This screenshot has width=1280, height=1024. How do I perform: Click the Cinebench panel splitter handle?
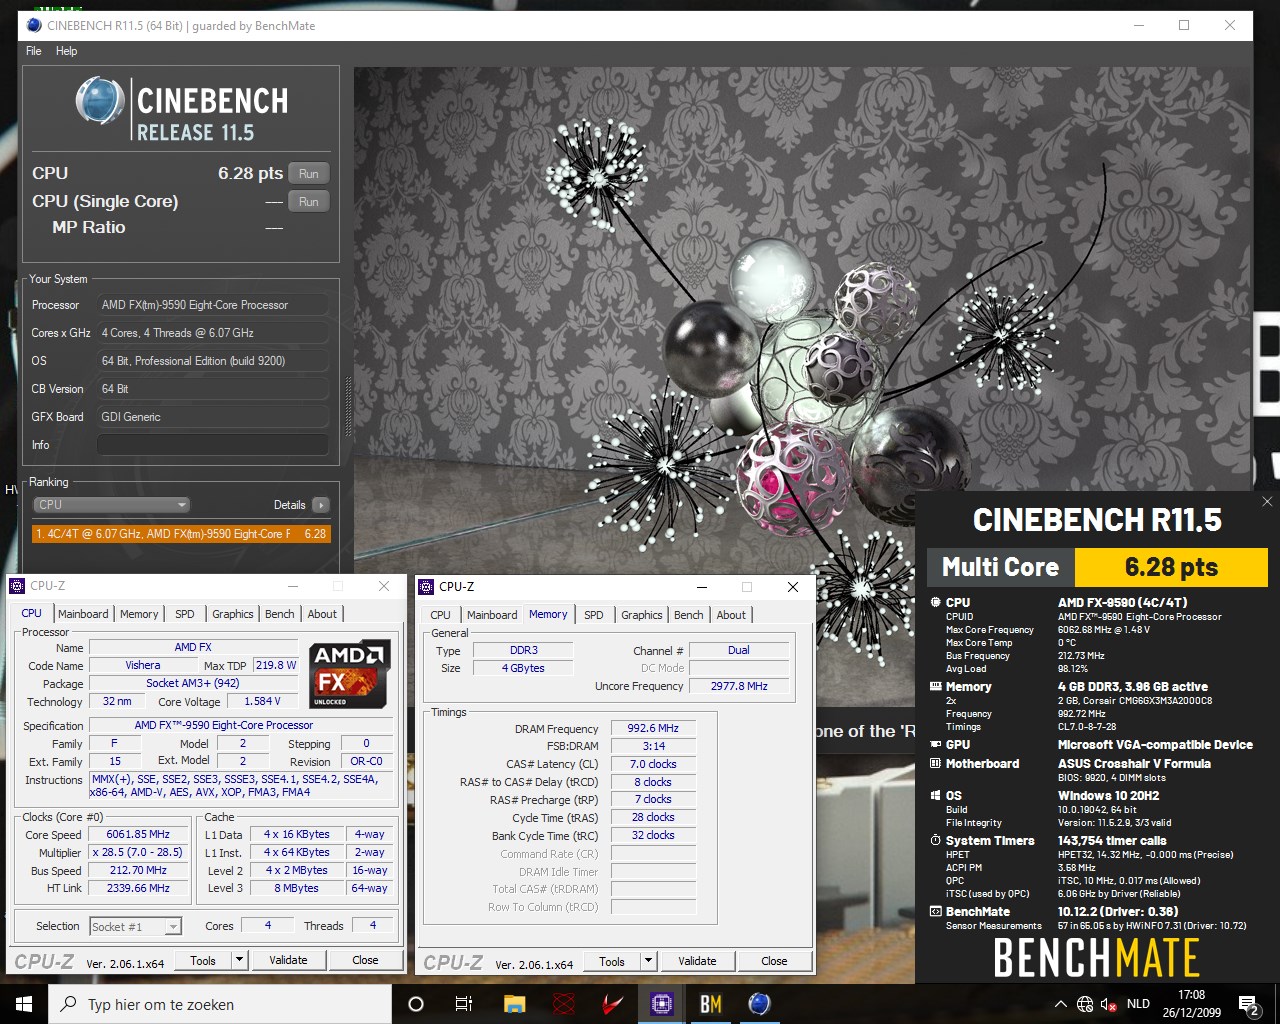(348, 405)
